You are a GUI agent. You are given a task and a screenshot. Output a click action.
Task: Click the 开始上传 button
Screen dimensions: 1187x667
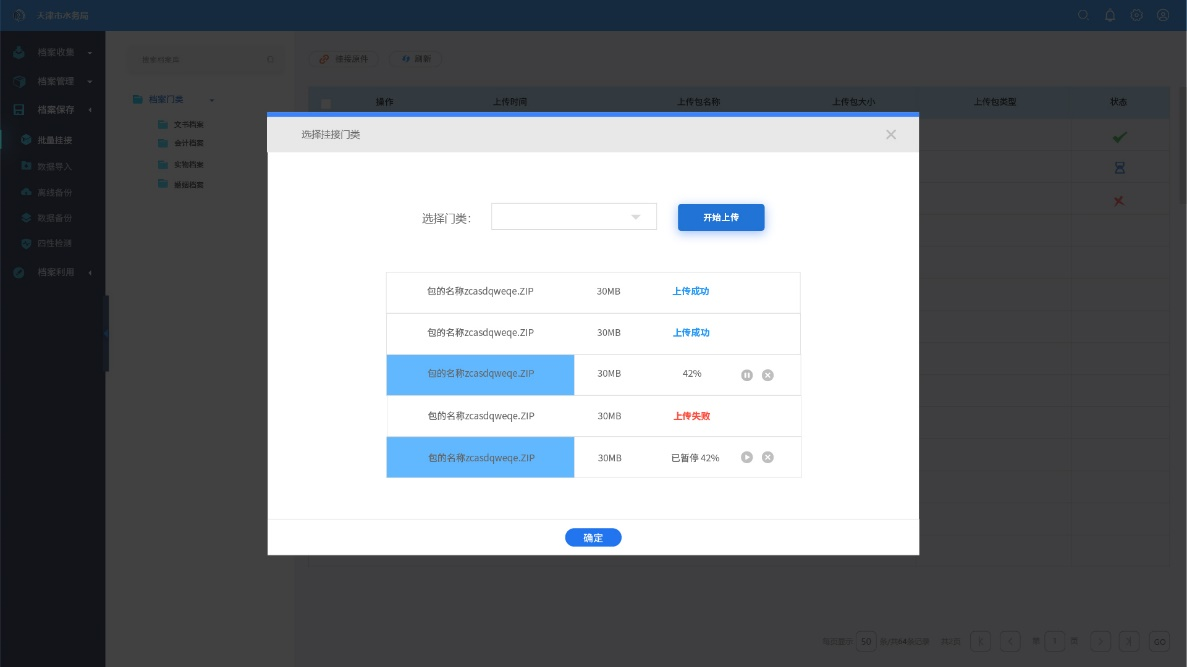click(x=721, y=217)
